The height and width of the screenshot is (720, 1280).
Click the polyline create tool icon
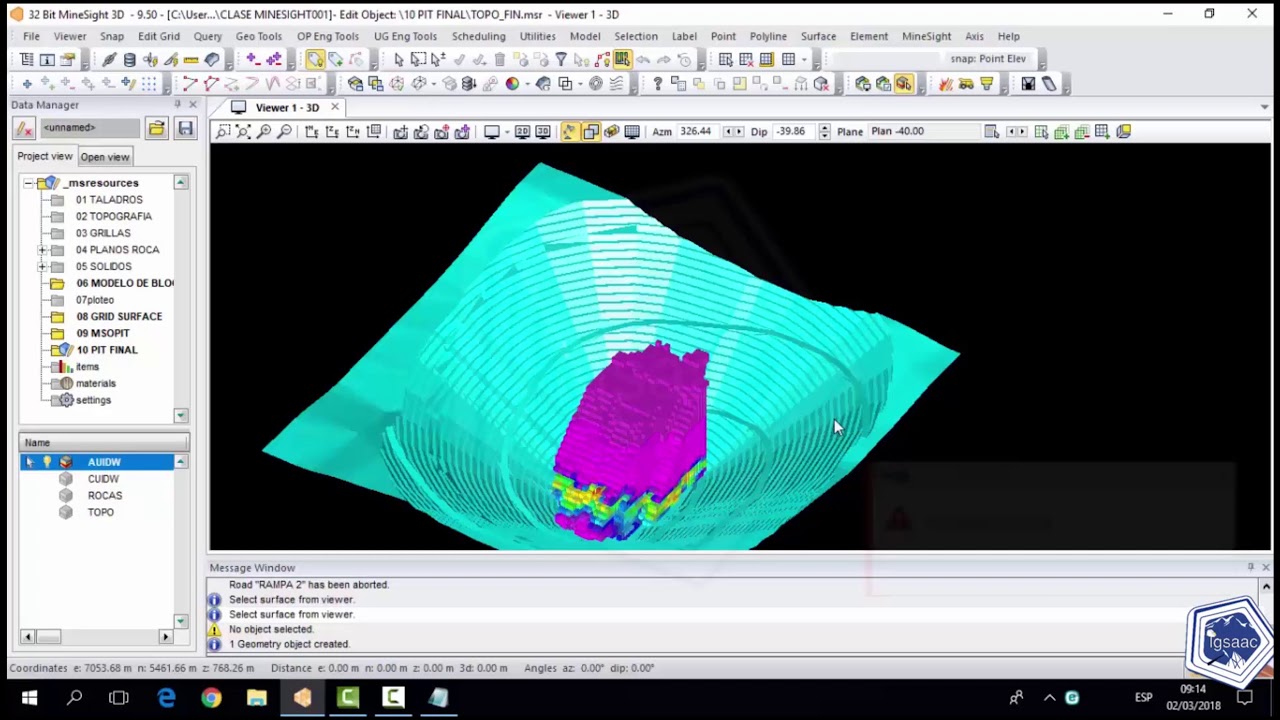(189, 84)
